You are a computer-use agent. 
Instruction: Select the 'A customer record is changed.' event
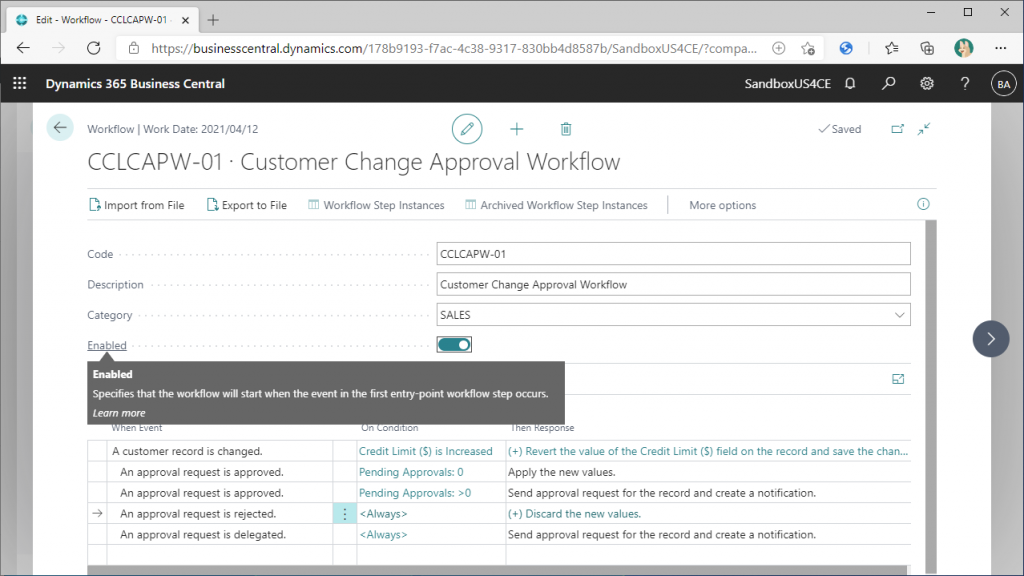tap(187, 451)
